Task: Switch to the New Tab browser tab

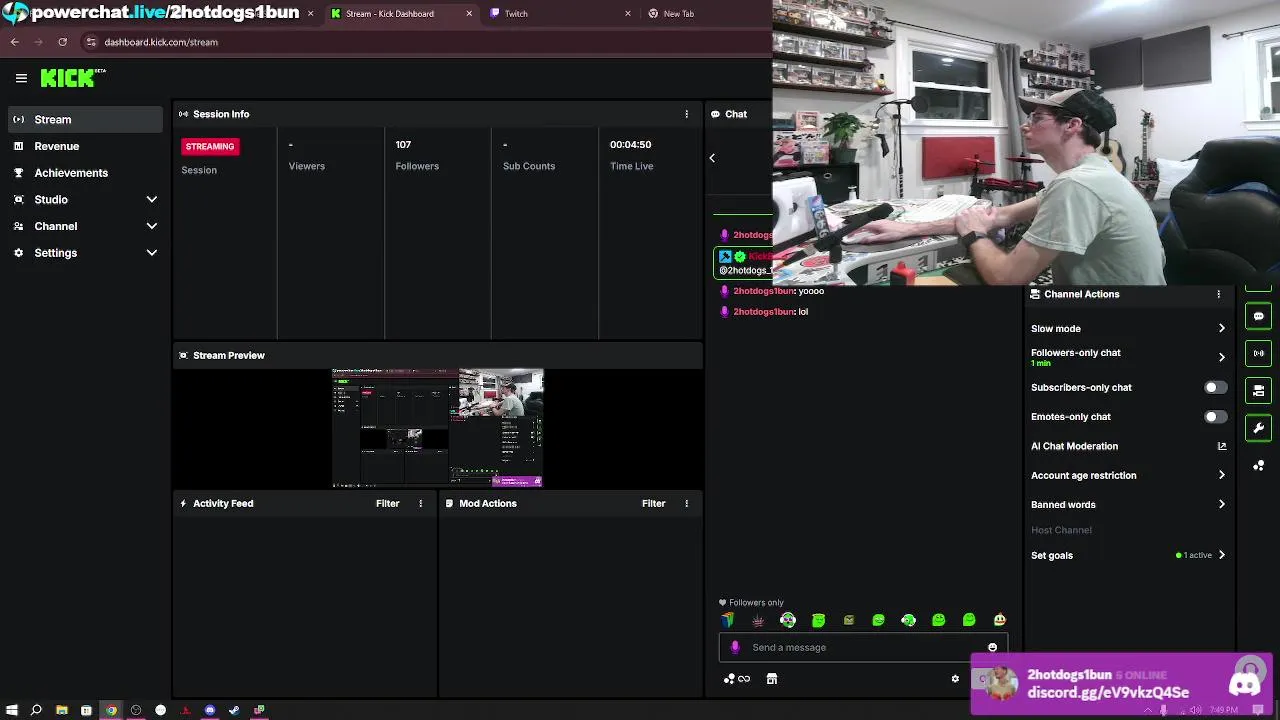Action: click(705, 14)
